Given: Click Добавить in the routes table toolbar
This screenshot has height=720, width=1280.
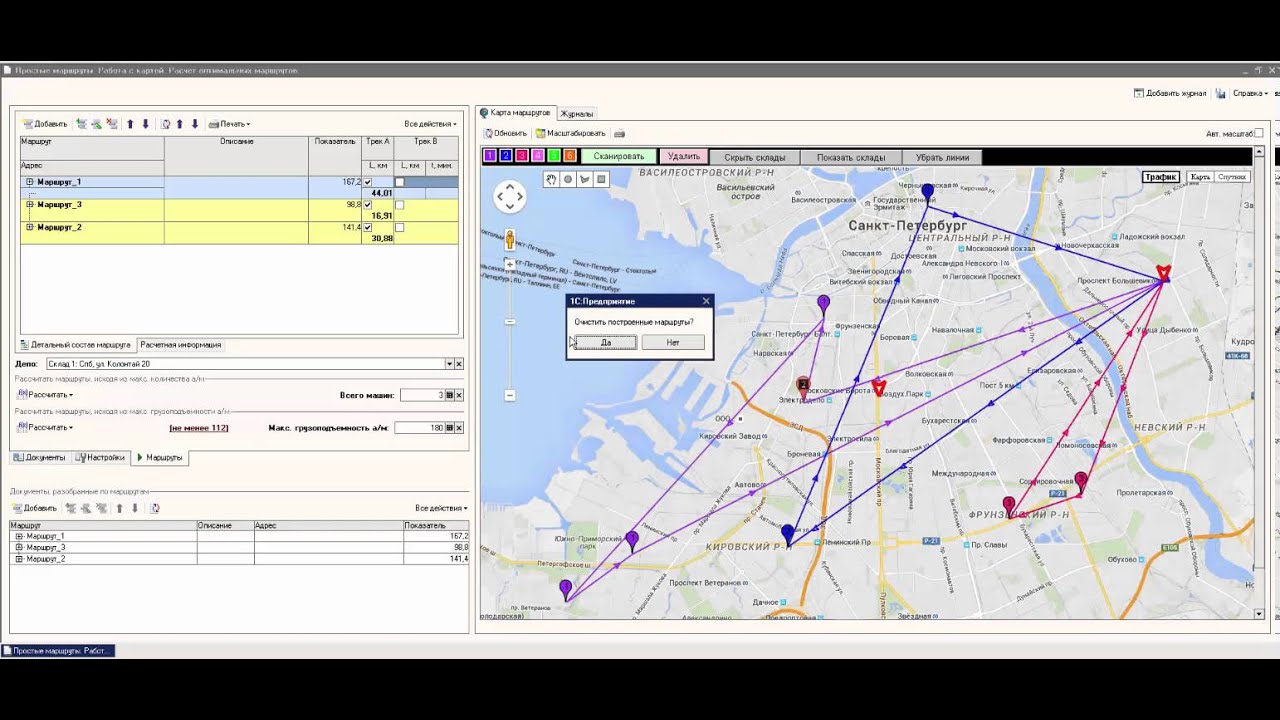Looking at the screenshot, I should (x=45, y=124).
